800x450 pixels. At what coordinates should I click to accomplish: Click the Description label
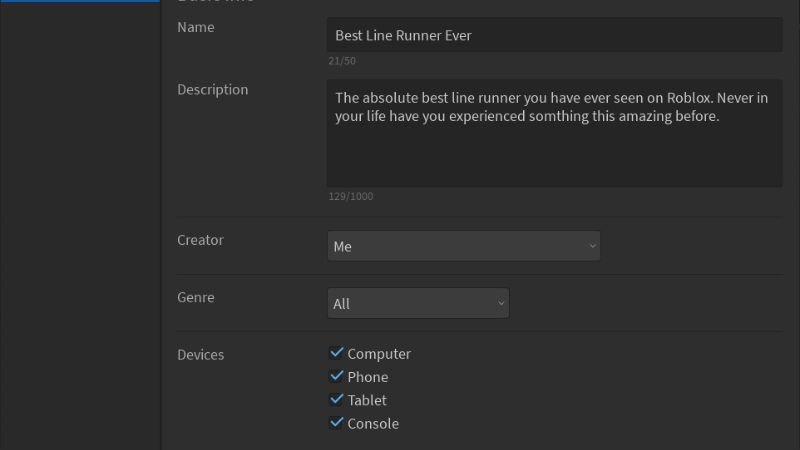213,90
